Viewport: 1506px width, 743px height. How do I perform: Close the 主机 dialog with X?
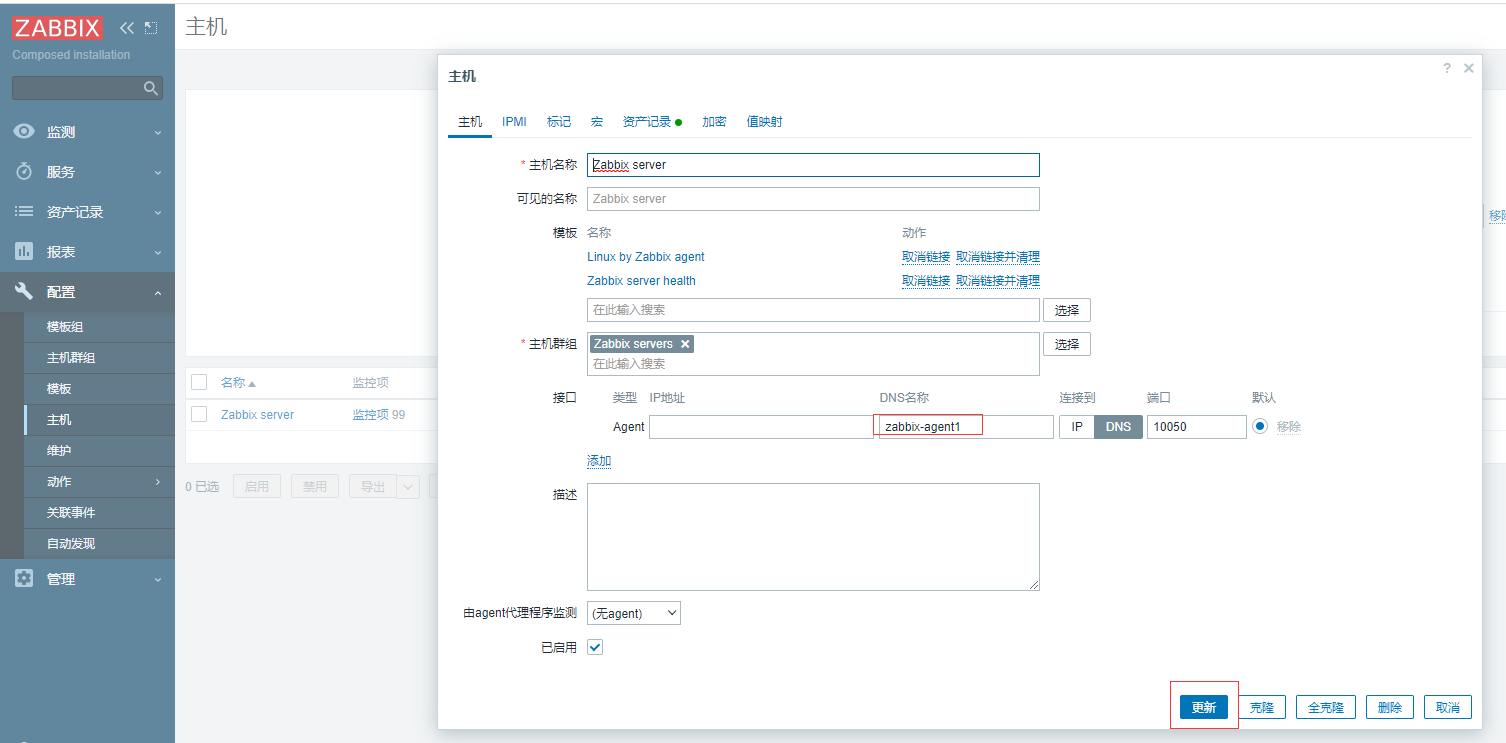1468,68
